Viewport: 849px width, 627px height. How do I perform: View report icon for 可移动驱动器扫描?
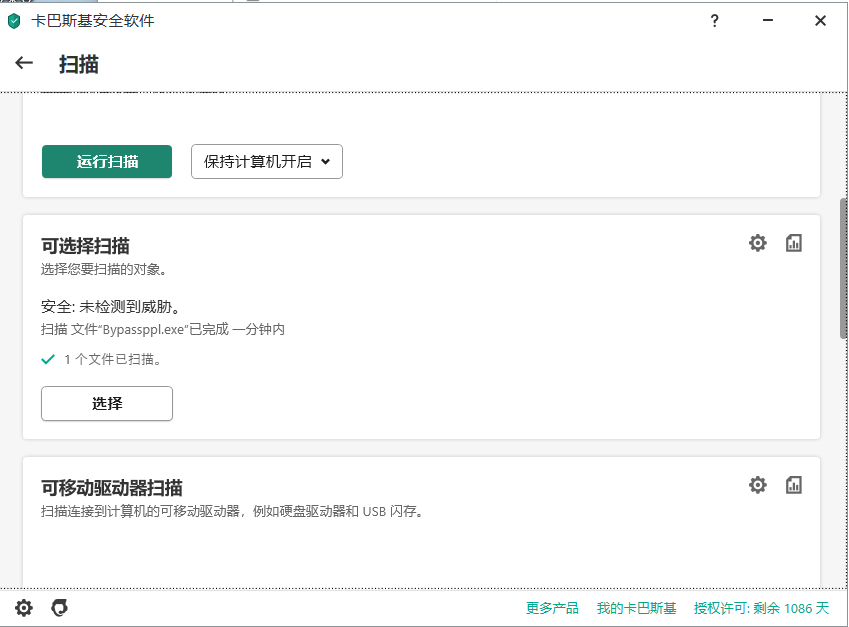794,485
